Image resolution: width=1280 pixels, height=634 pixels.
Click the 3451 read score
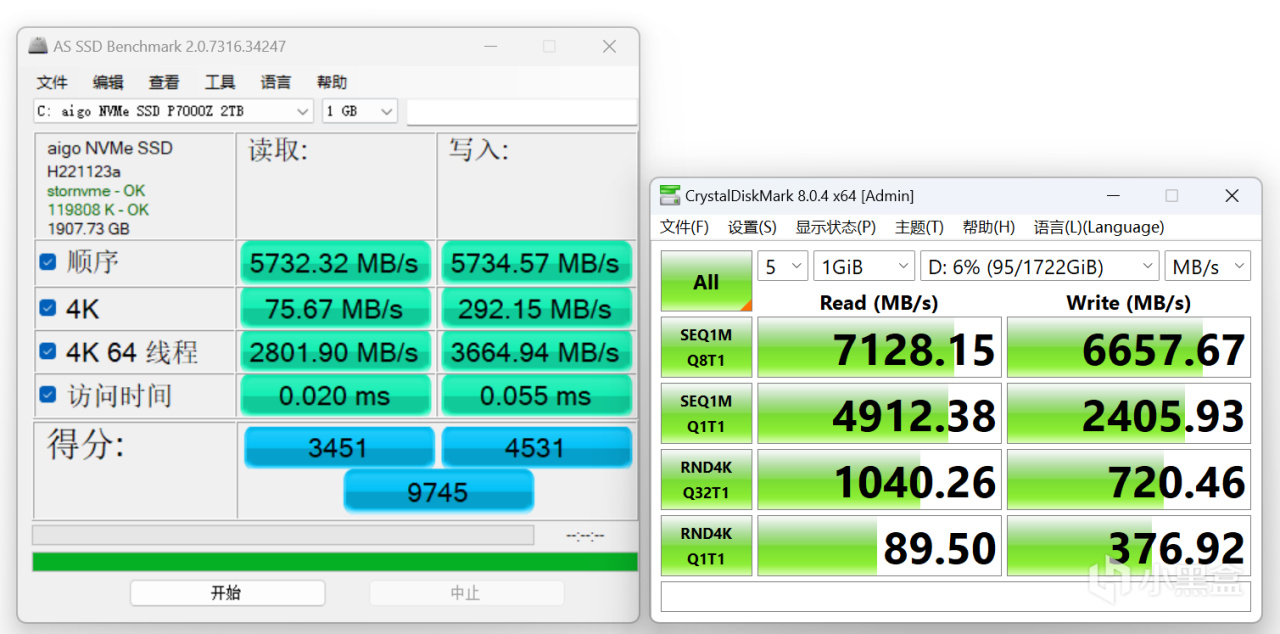[339, 447]
